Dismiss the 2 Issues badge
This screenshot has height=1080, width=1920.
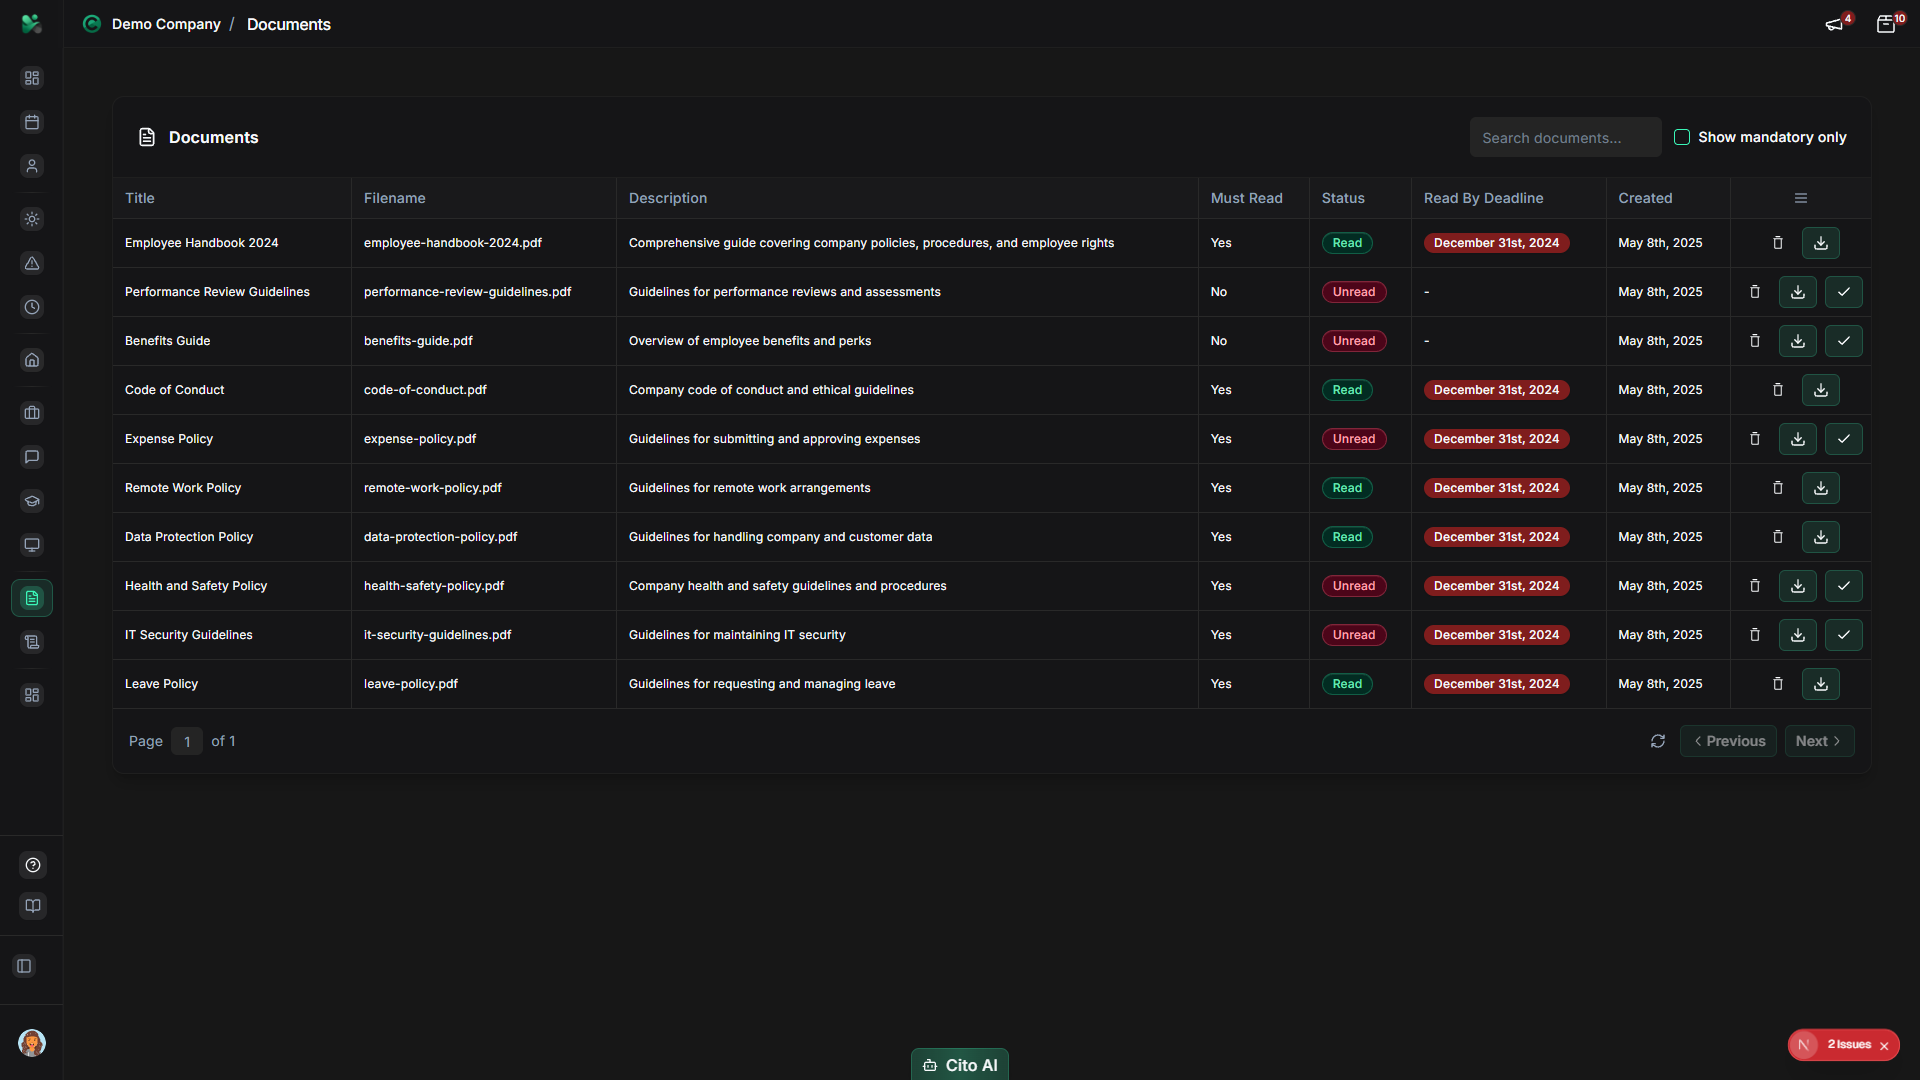point(1884,1046)
